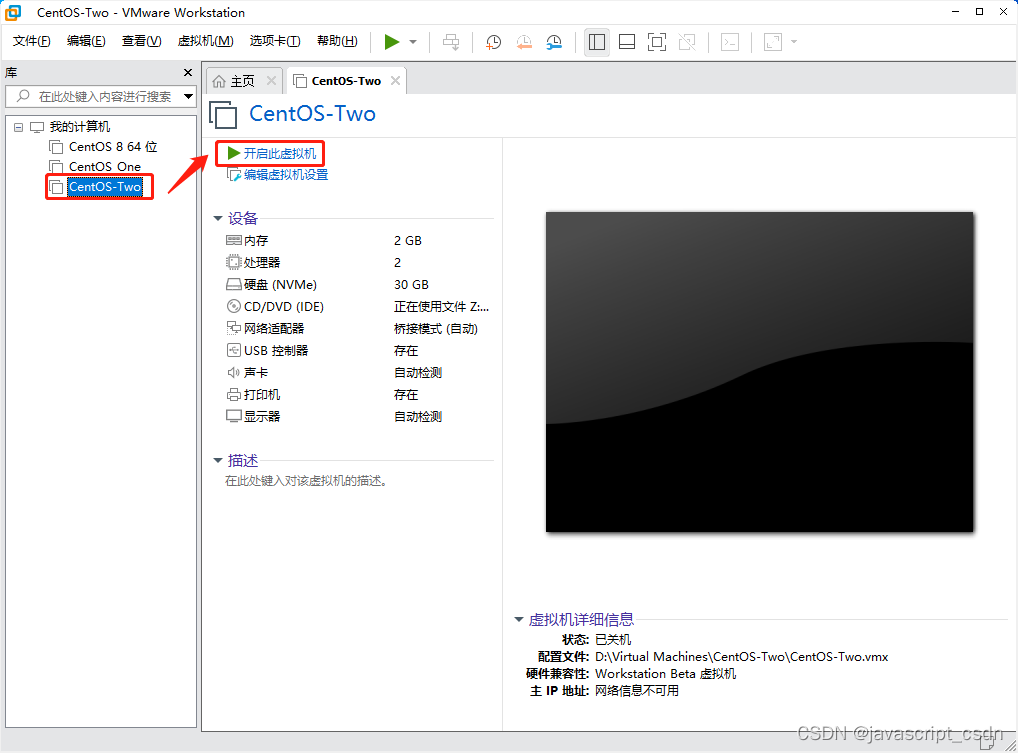
Task: Close the 库 library panel
Action: [x=188, y=73]
